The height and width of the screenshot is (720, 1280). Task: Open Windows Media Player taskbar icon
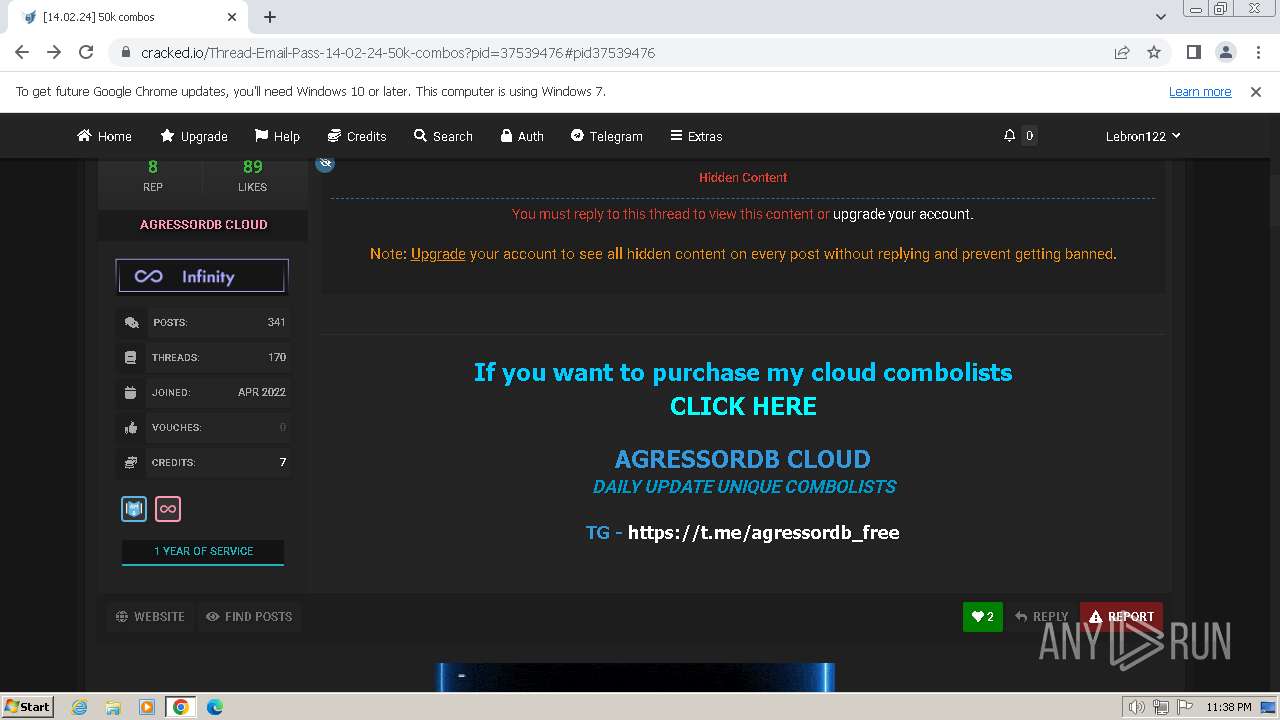[146, 707]
